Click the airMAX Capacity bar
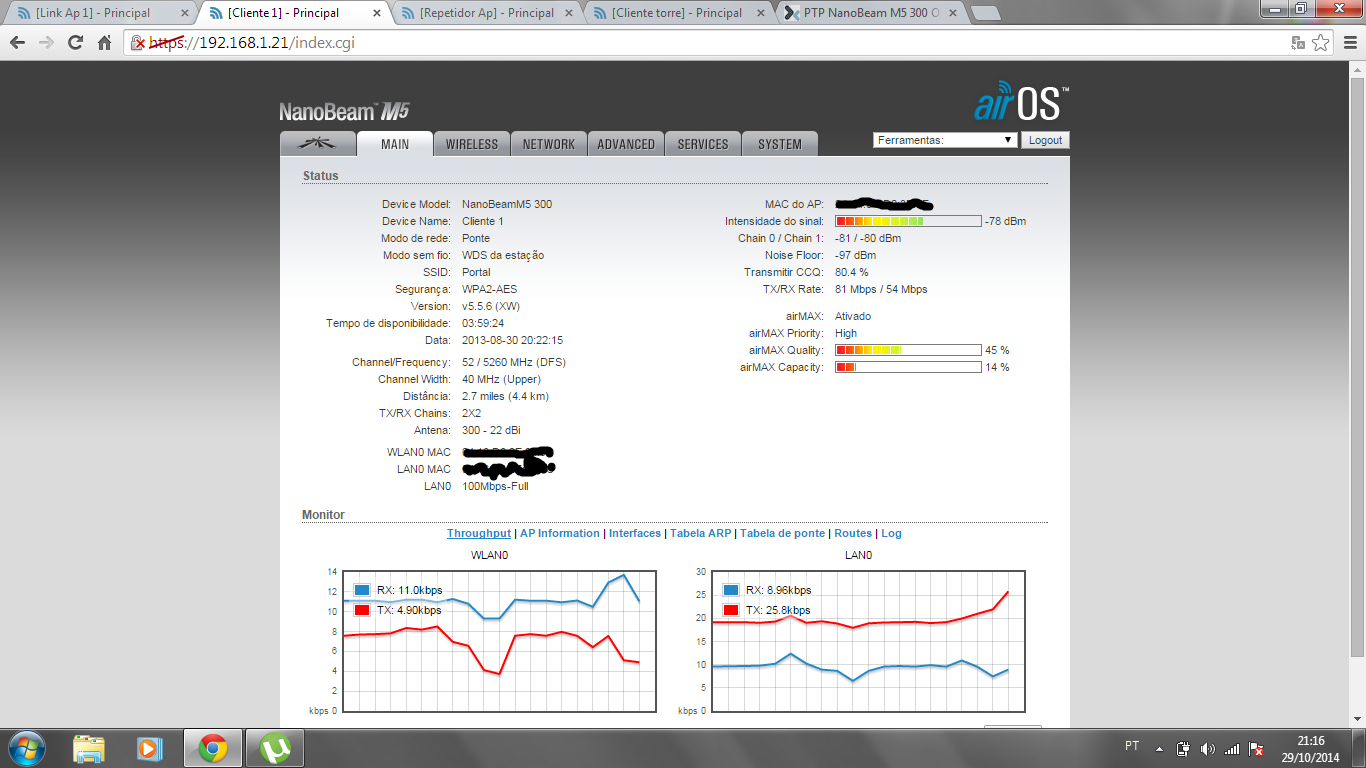The image size is (1366, 768). pyautogui.click(x=908, y=367)
